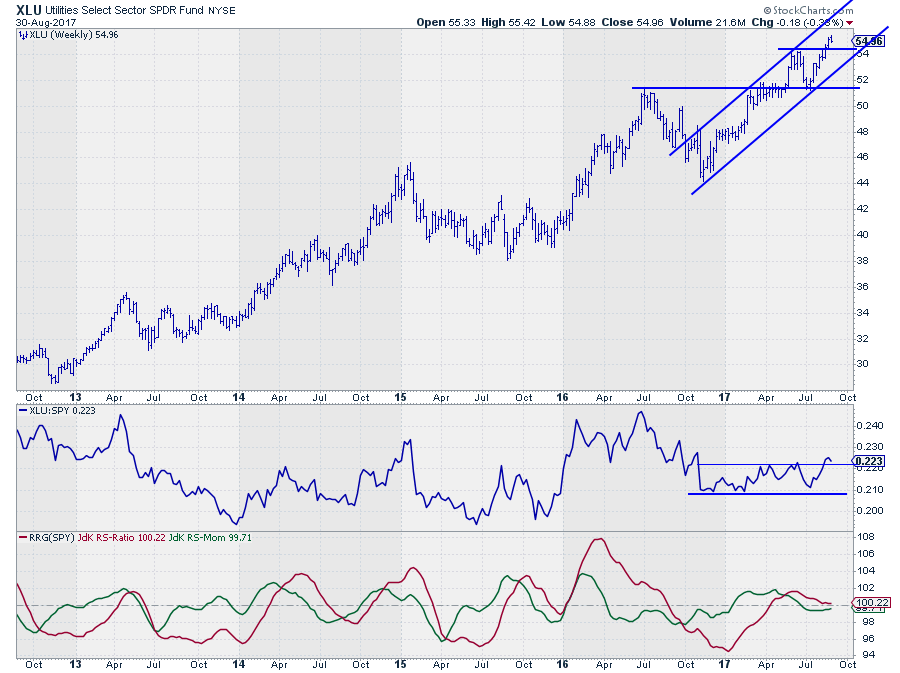This screenshot has width=900, height=673.
Task: Click year 15 under the RRG panel
Action: pyautogui.click(x=400, y=664)
